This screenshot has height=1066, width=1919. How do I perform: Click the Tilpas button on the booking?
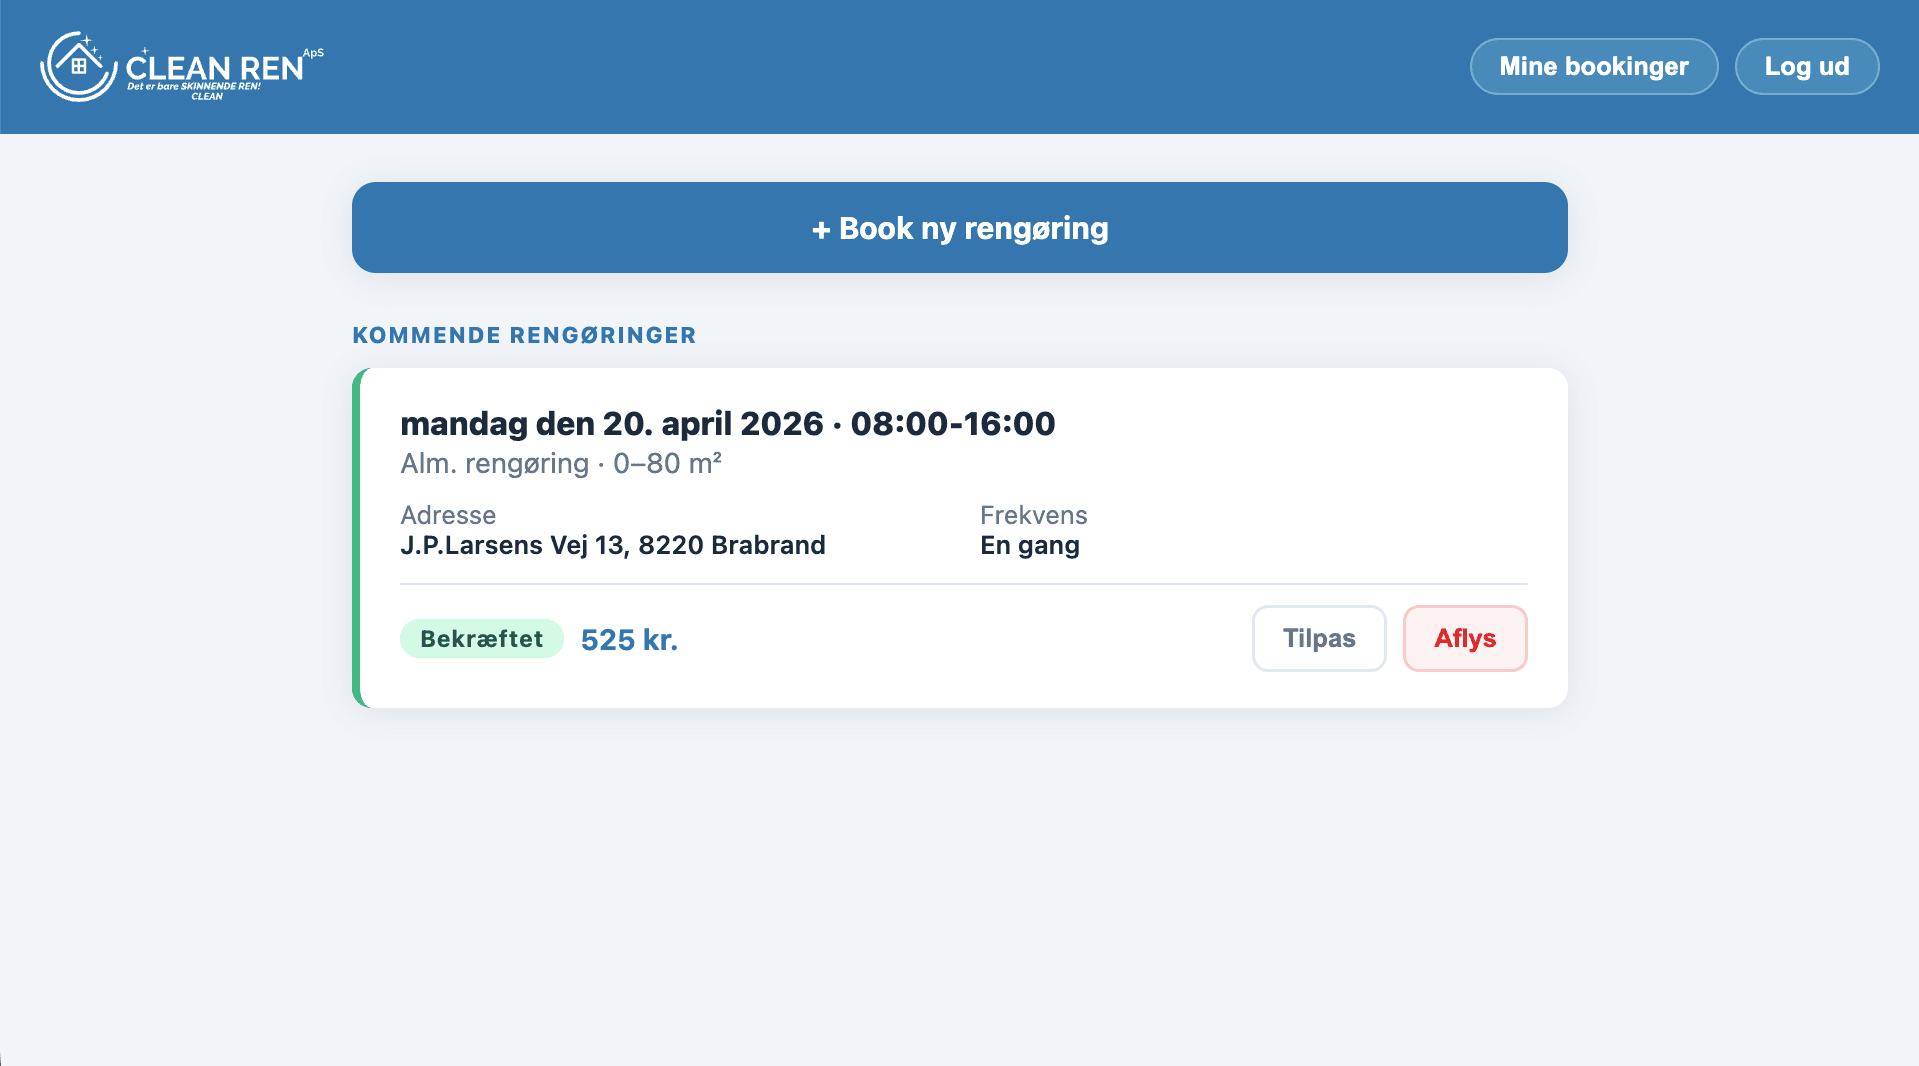tap(1318, 638)
